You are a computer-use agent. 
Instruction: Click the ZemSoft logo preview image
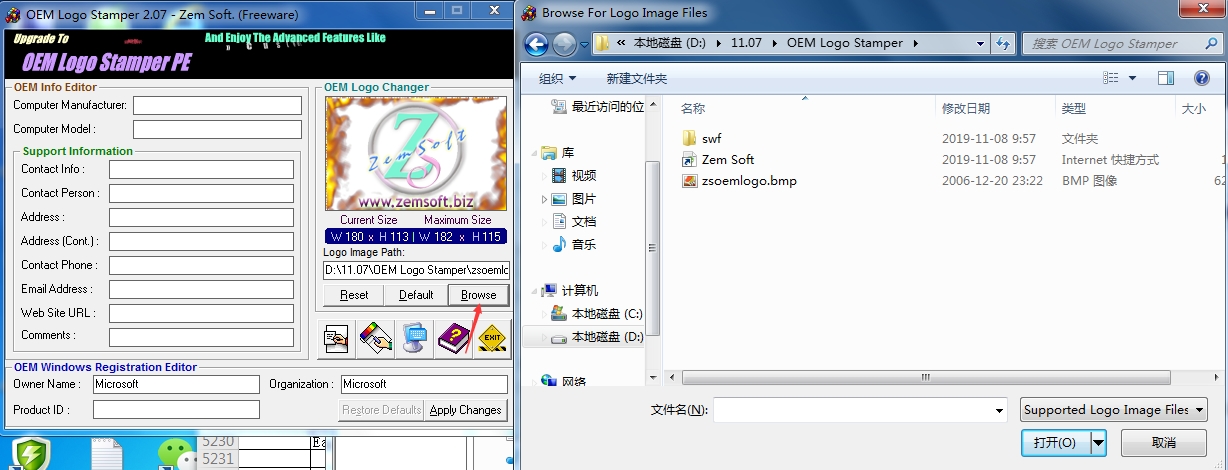pyautogui.click(x=416, y=154)
